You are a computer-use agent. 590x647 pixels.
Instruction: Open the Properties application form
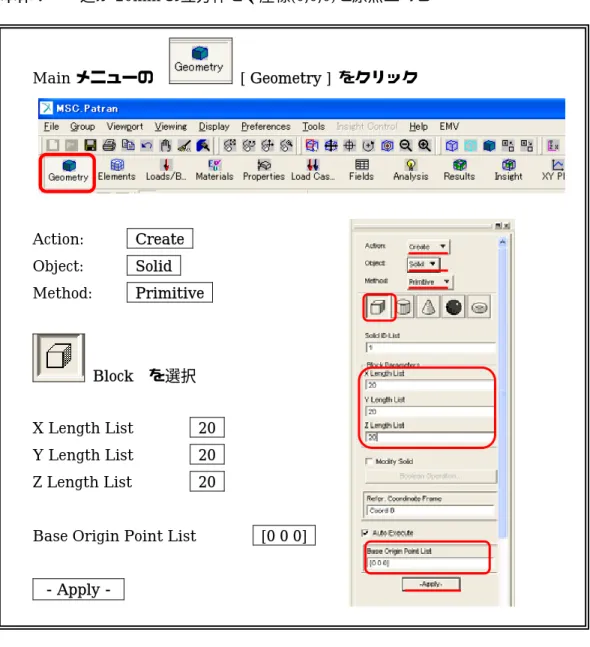tap(264, 171)
